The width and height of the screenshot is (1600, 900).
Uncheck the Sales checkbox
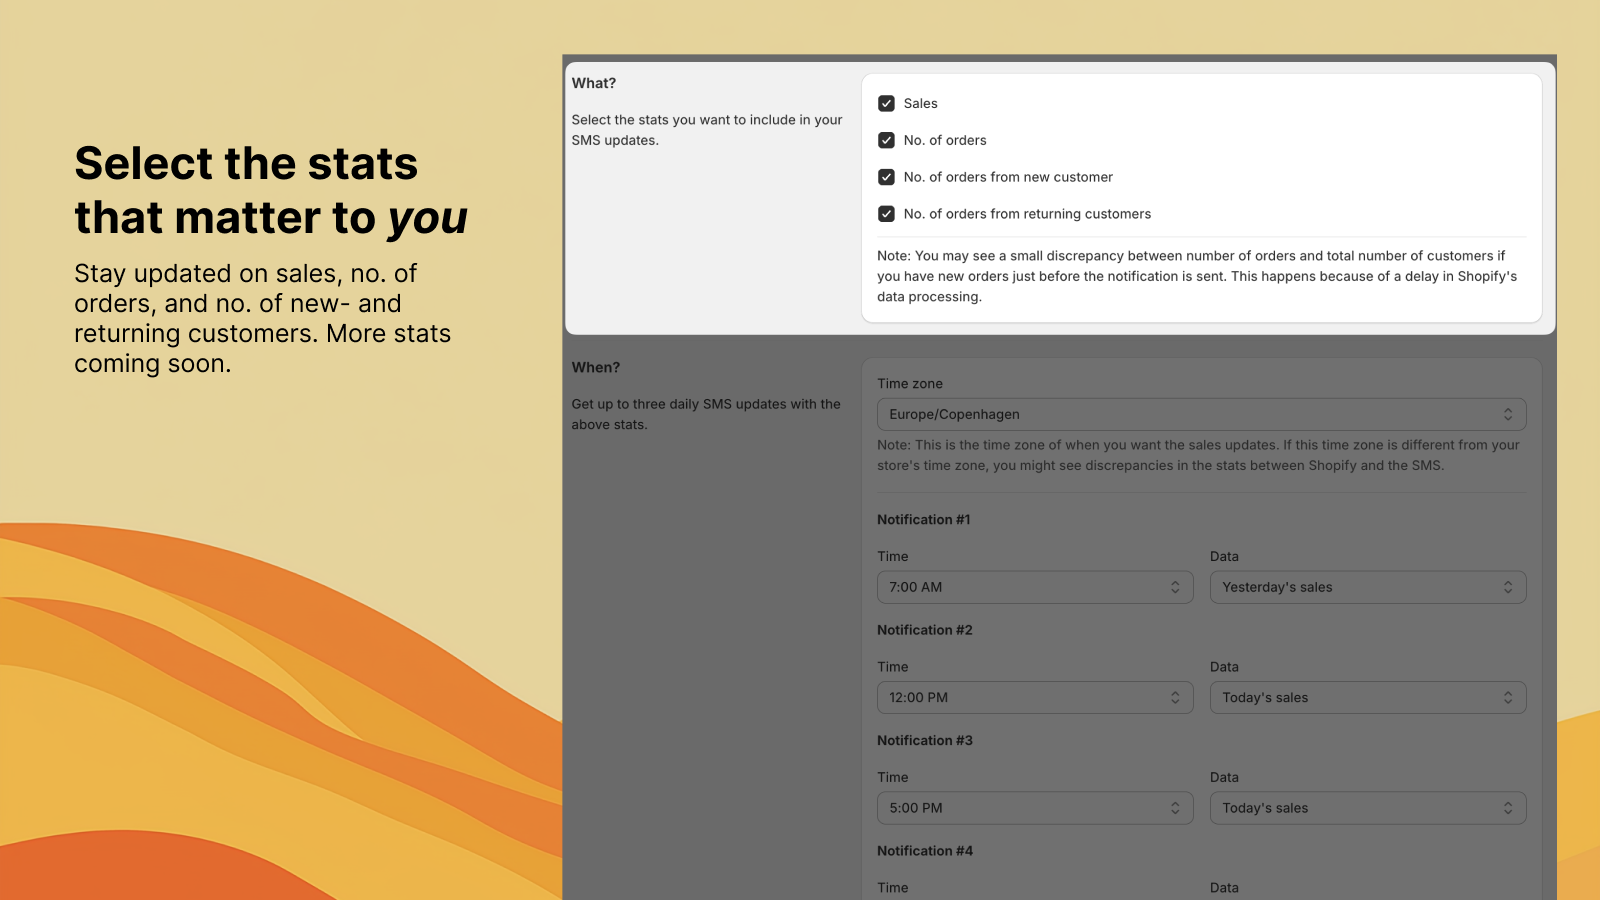click(886, 103)
